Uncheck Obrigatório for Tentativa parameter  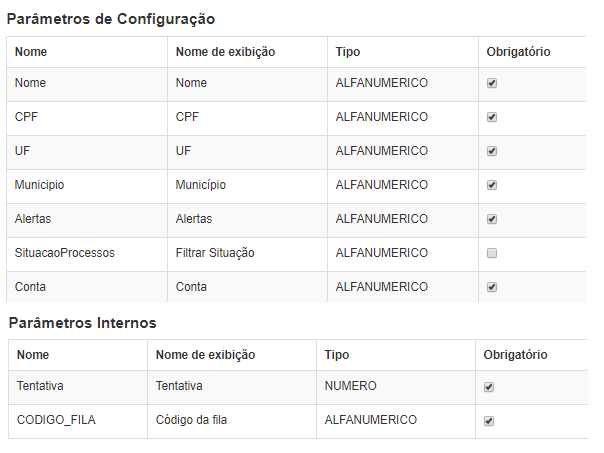click(x=489, y=387)
